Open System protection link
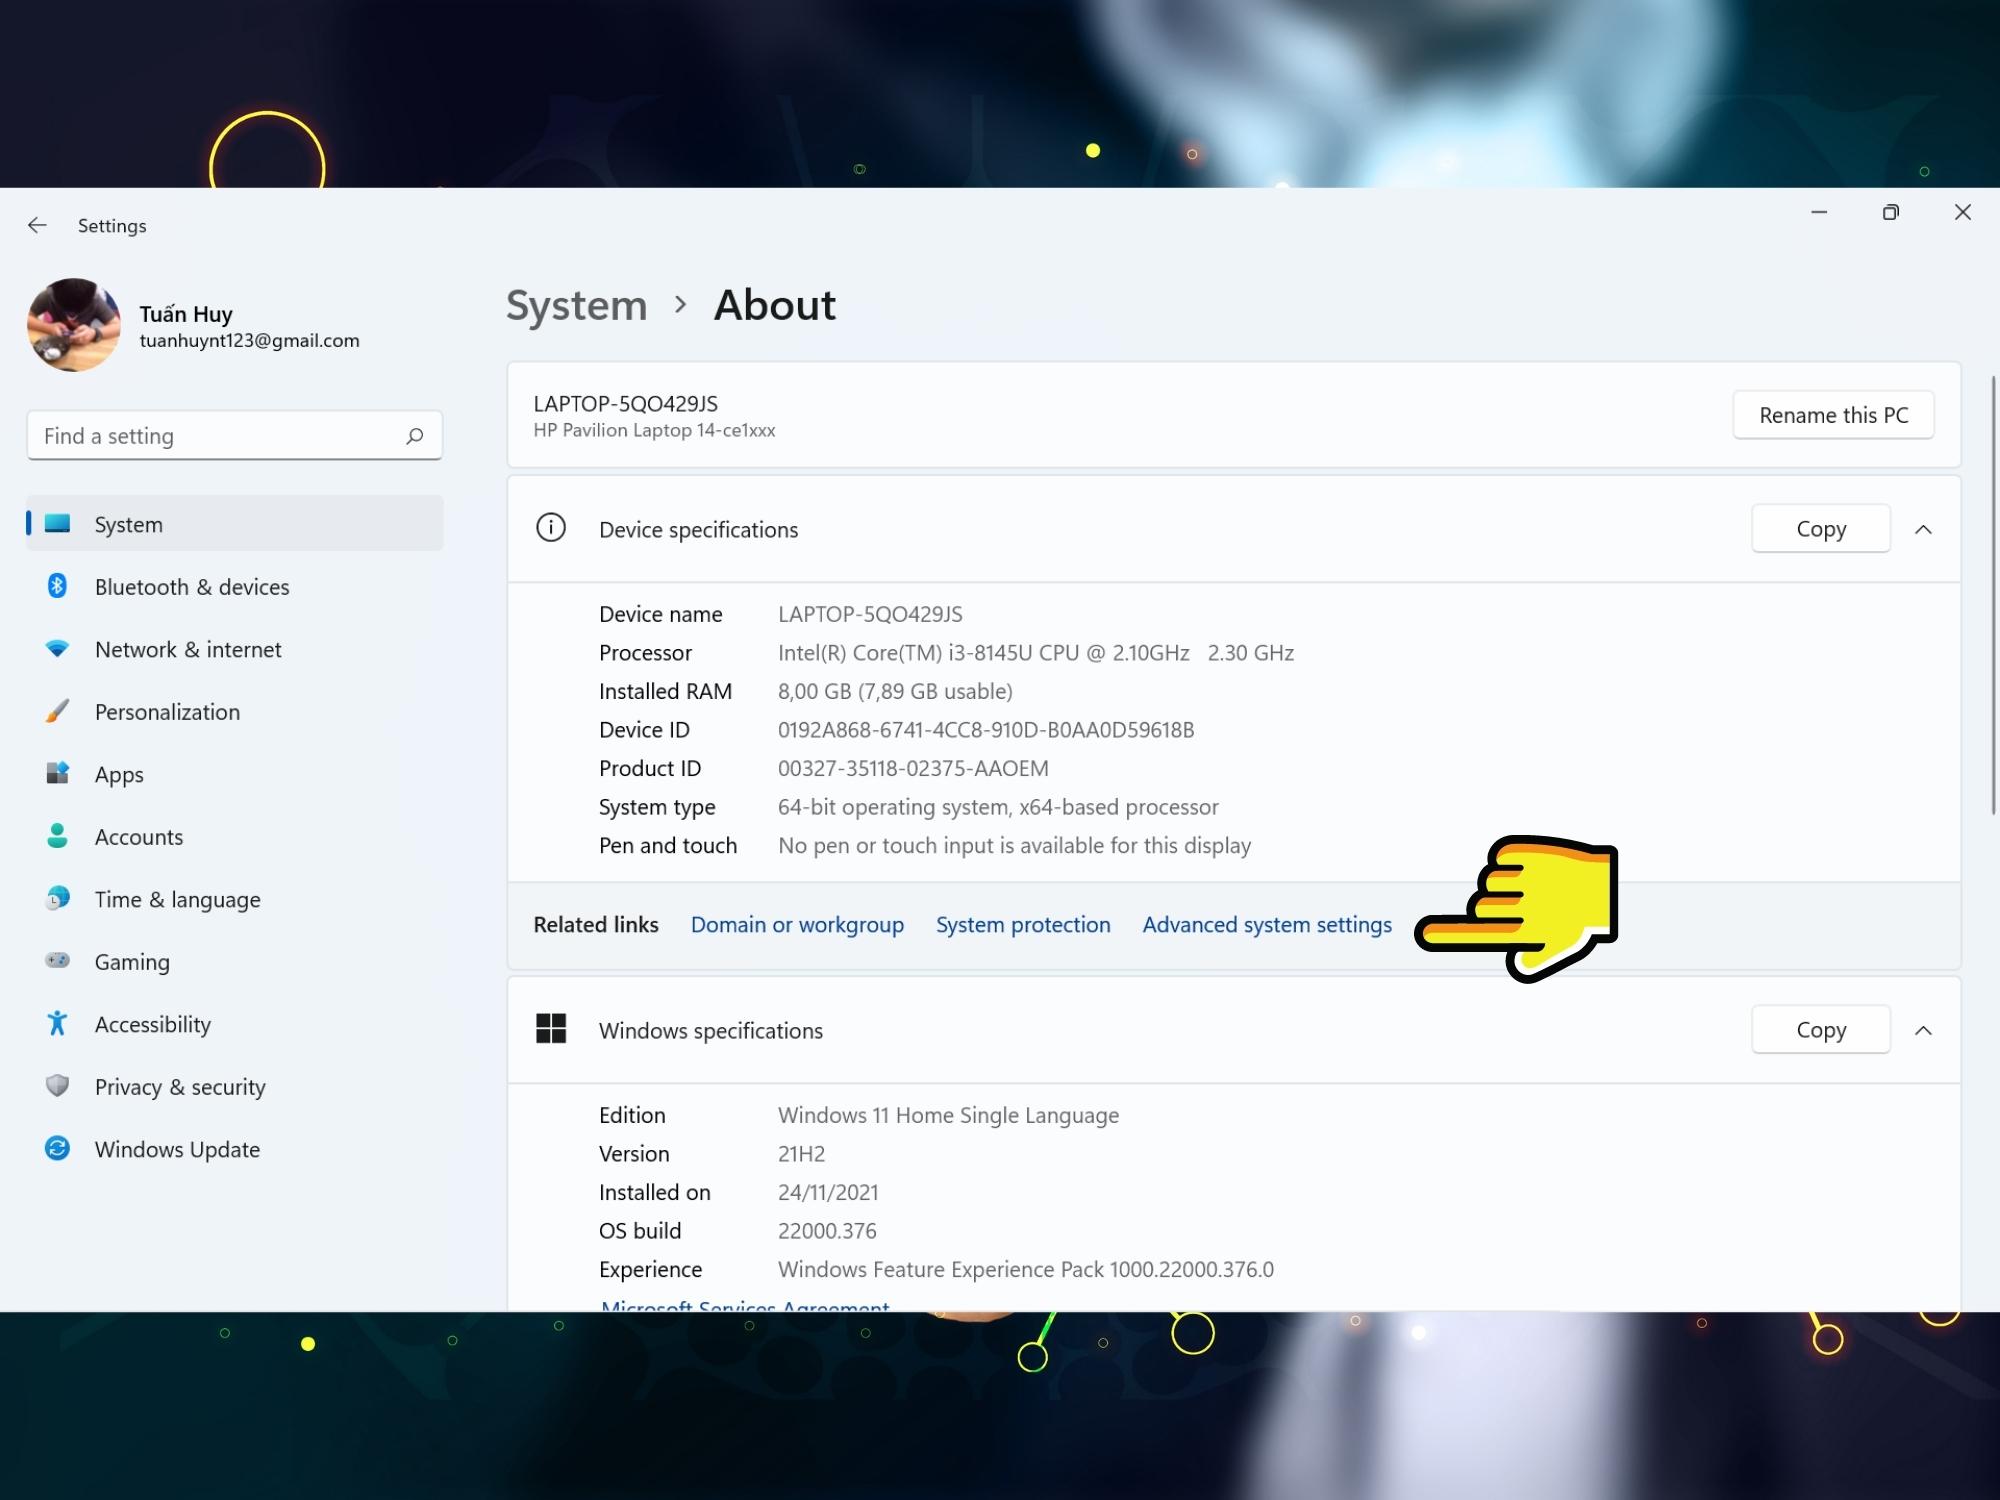 [x=1023, y=924]
